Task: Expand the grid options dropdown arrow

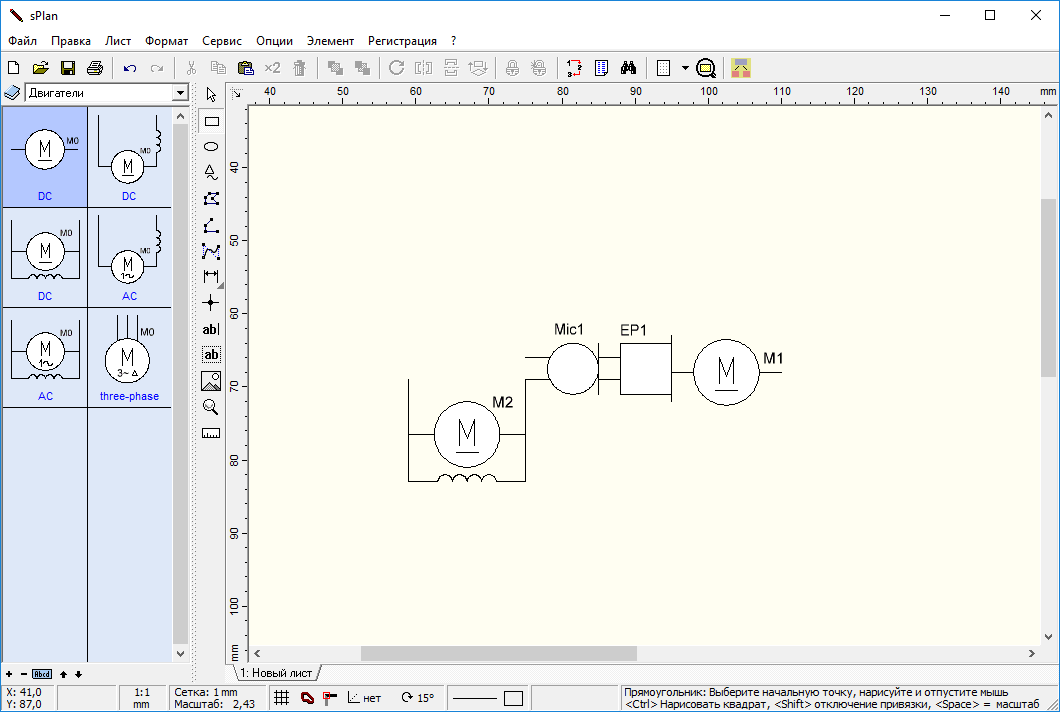Action: [x=685, y=68]
